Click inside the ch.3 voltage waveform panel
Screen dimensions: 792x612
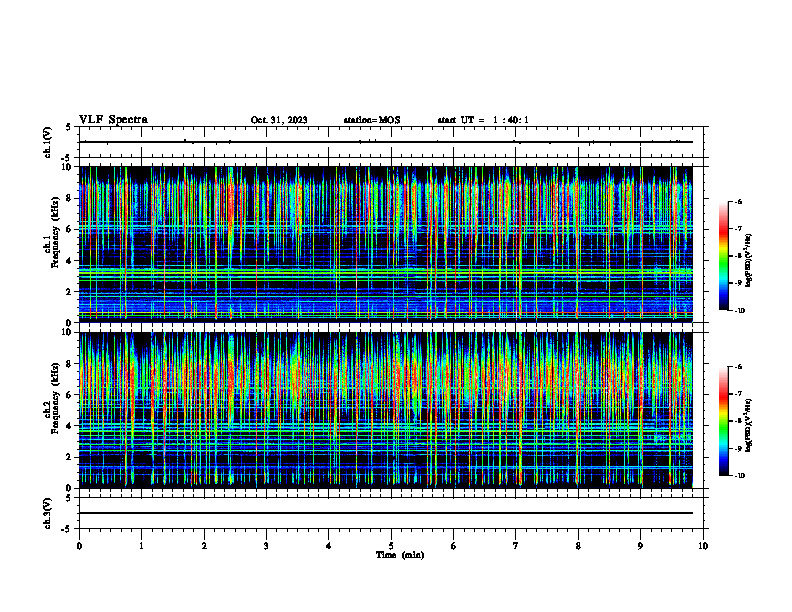coord(391,513)
